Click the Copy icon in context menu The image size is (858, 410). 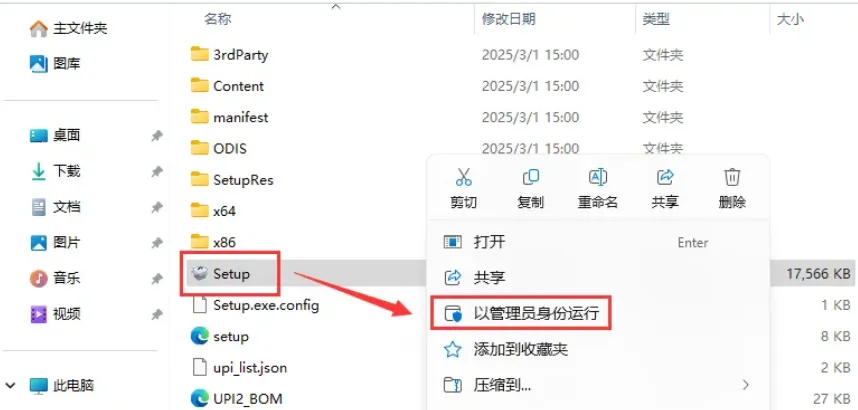(x=530, y=177)
